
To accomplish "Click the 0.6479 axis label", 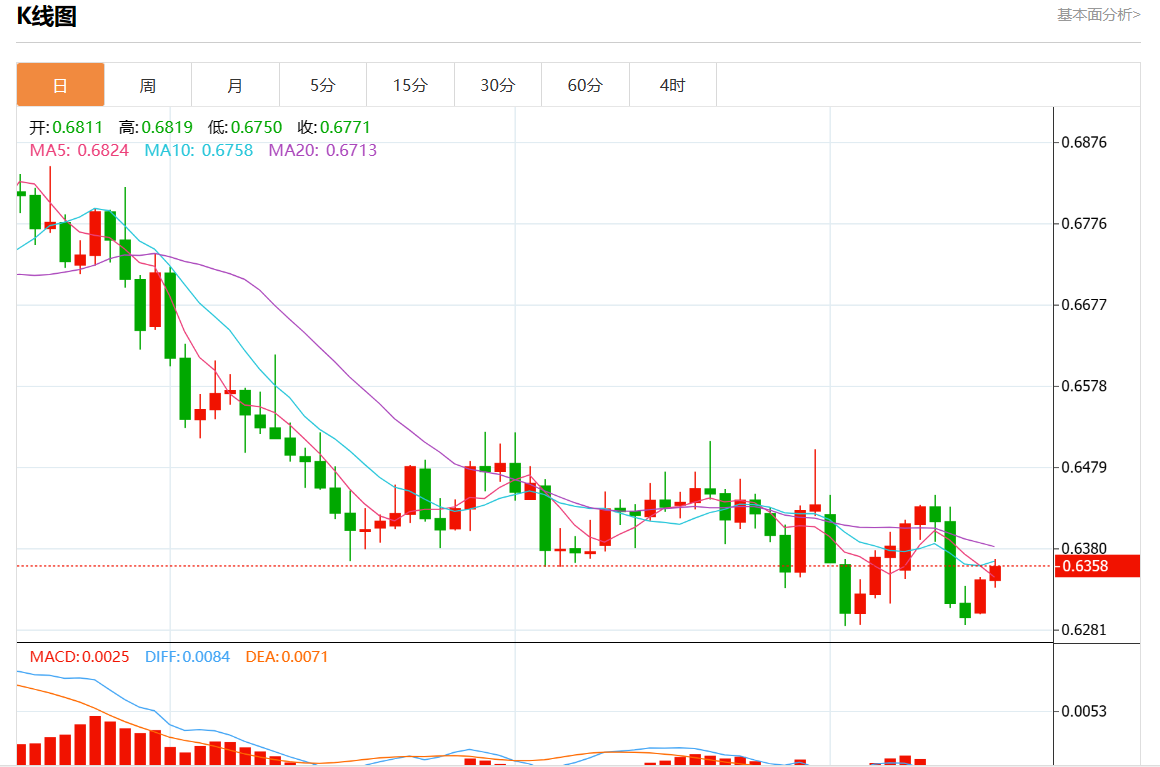I will click(1084, 467).
